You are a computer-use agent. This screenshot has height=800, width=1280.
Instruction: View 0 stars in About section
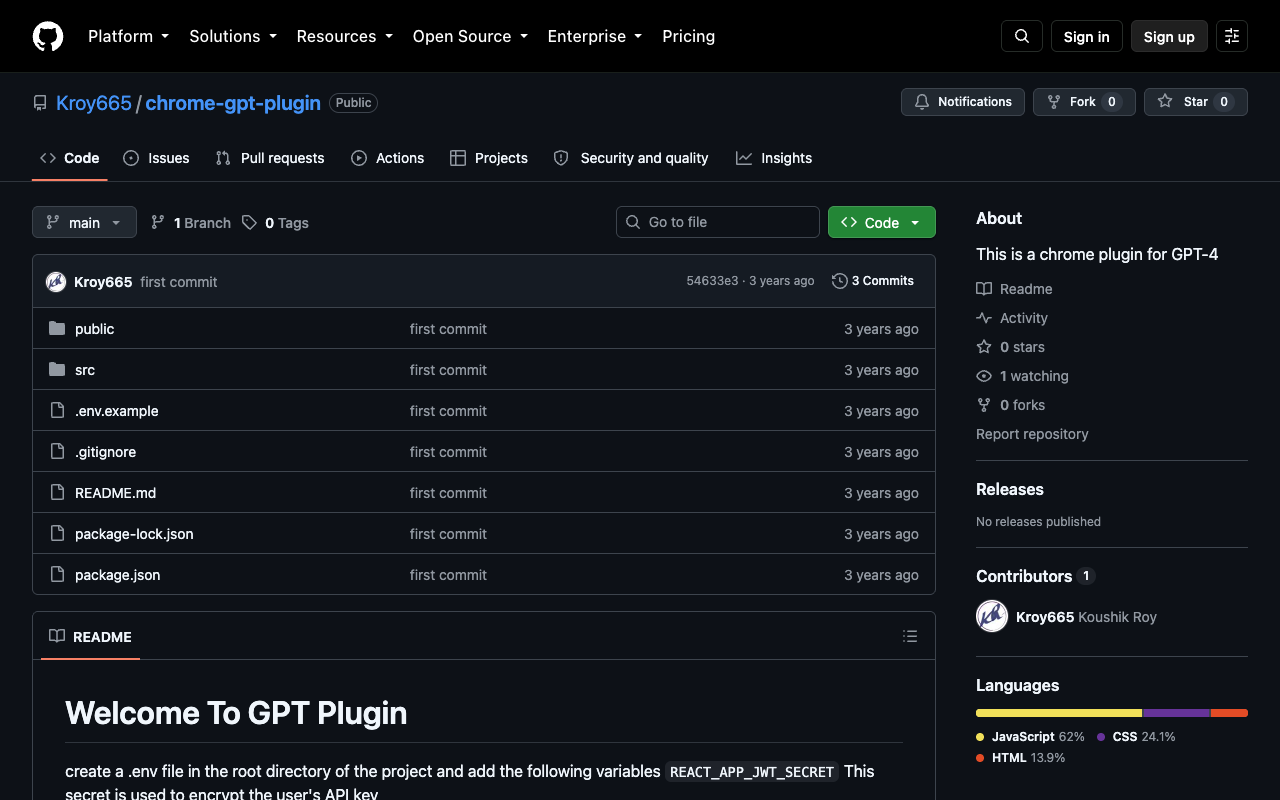pos(1010,347)
